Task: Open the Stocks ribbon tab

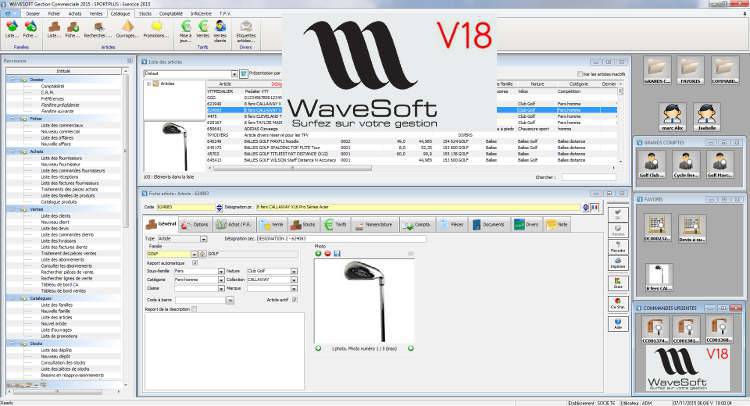Action: click(145, 13)
